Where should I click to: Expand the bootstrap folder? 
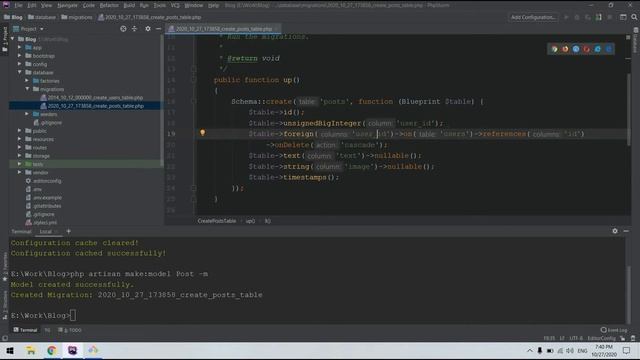(x=20, y=56)
